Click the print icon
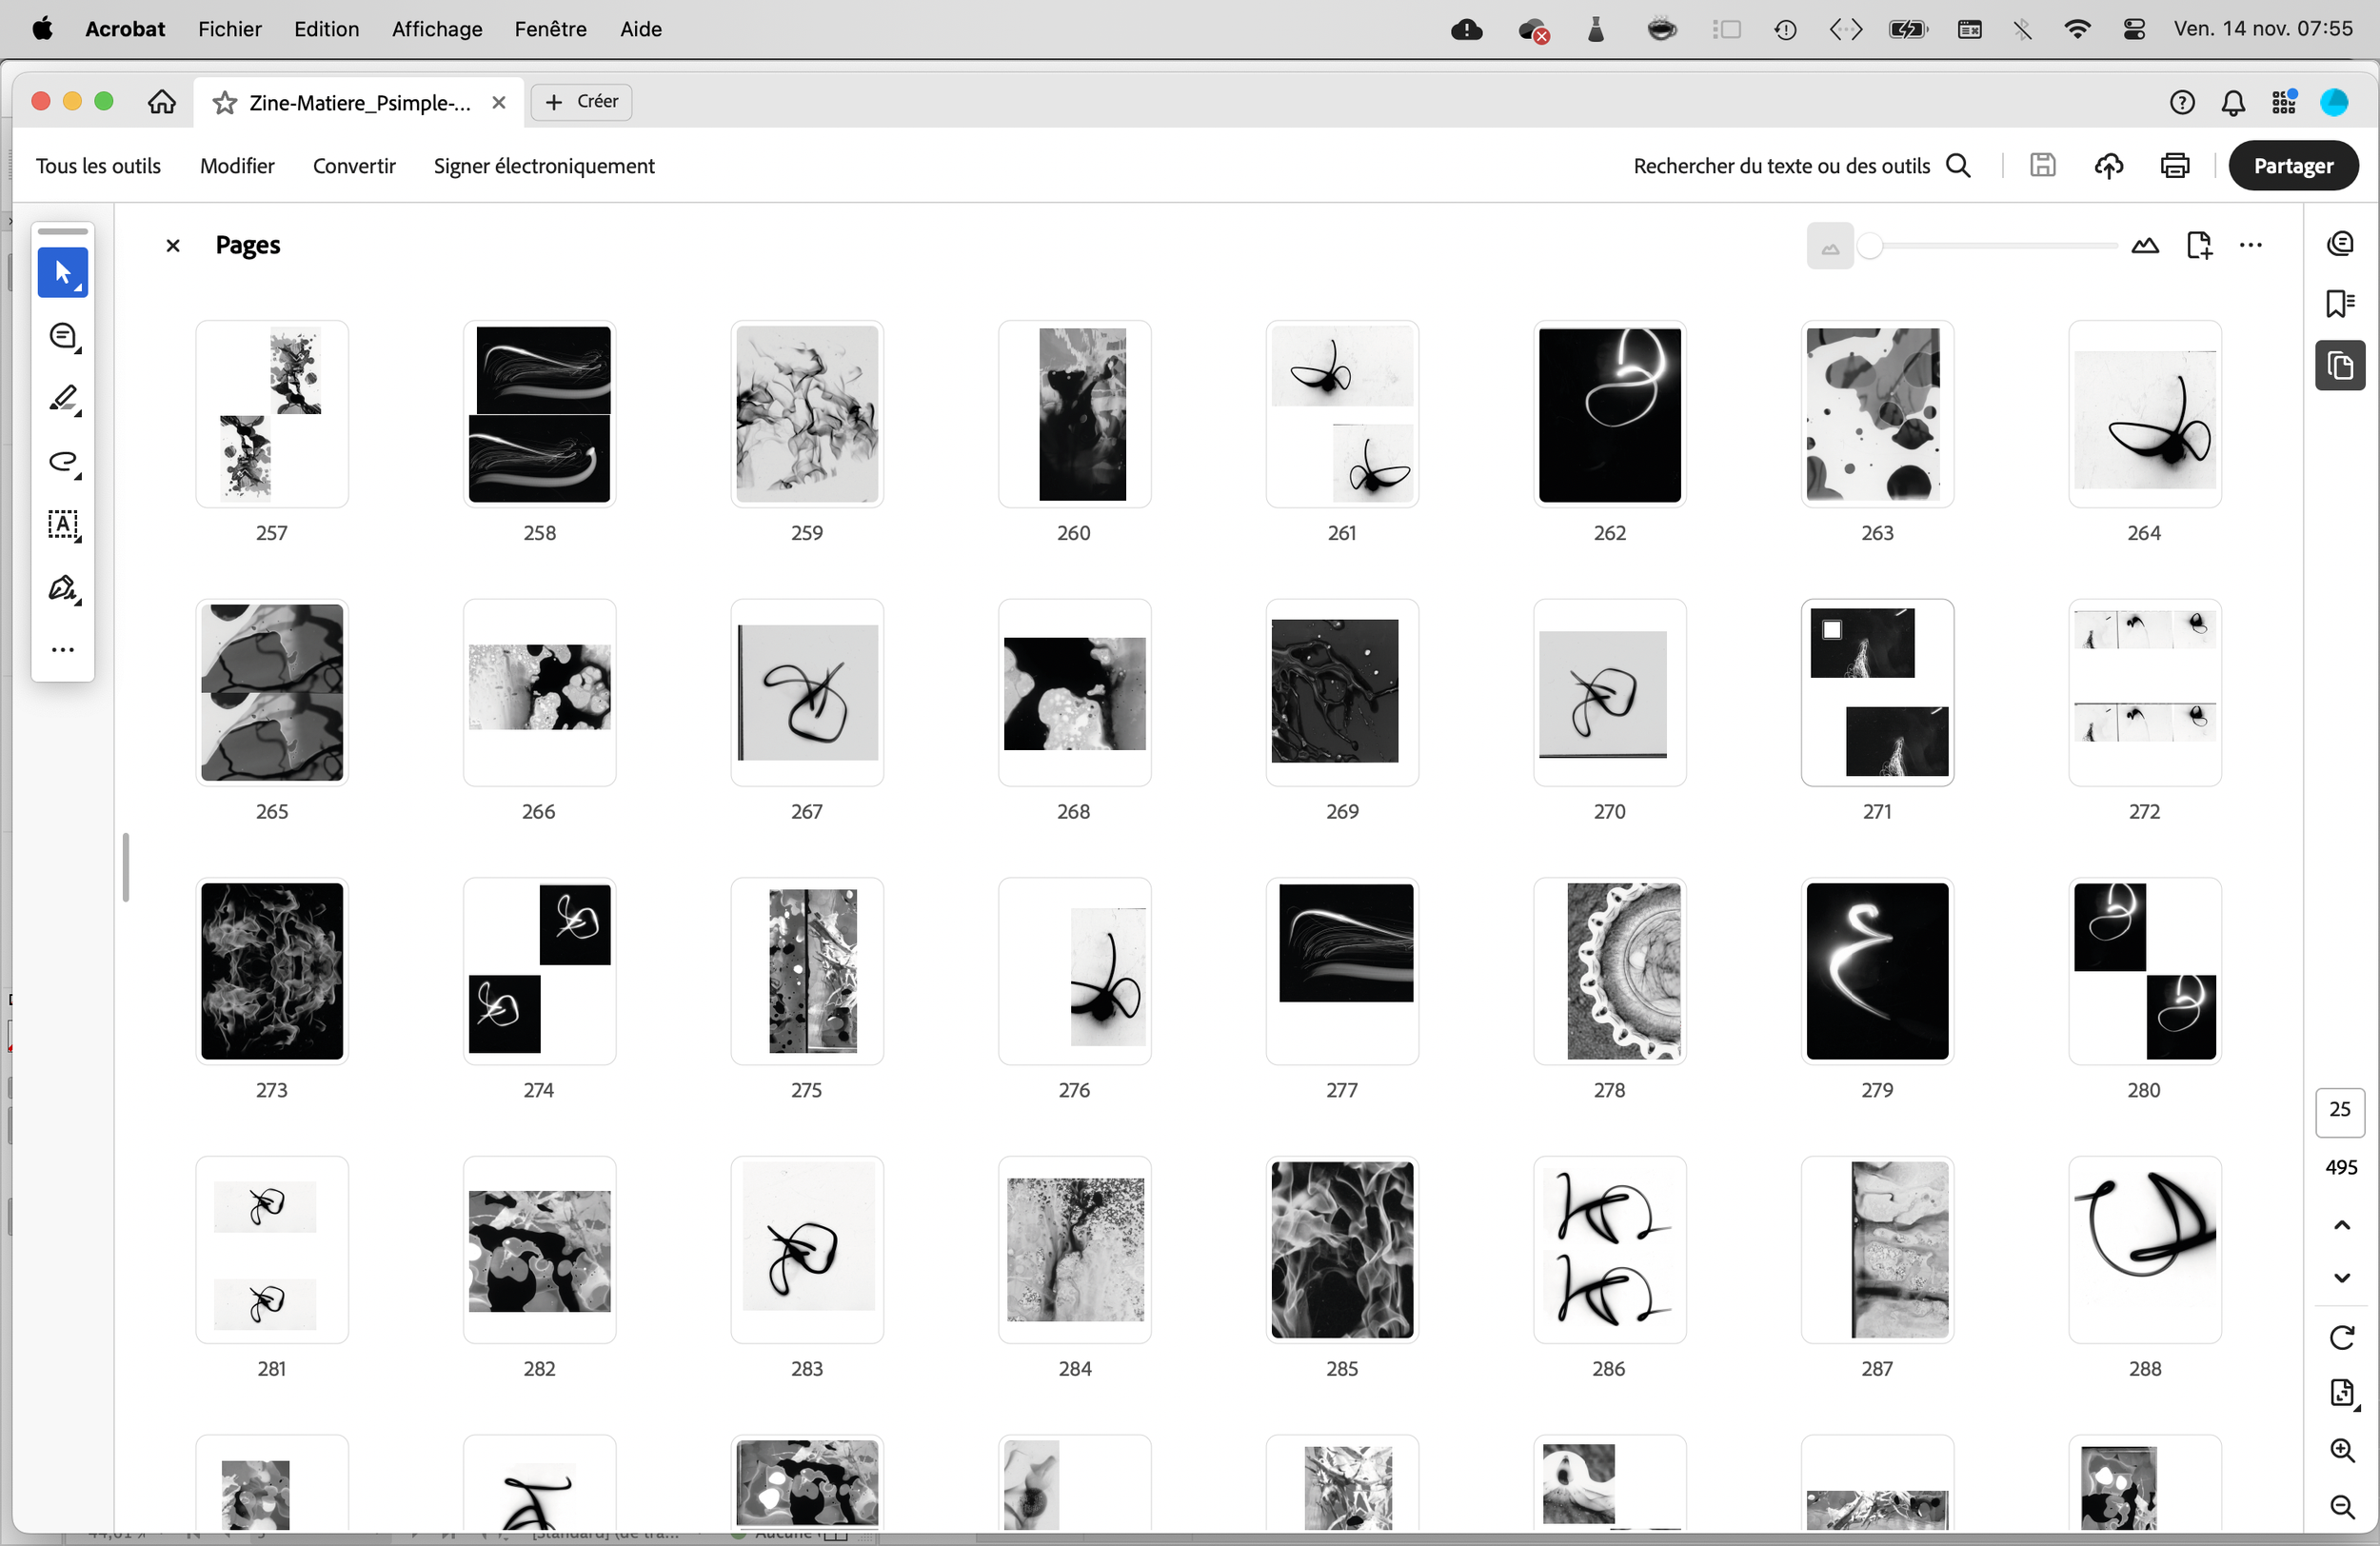Screen dimensions: 2380x1546 [x=2174, y=166]
